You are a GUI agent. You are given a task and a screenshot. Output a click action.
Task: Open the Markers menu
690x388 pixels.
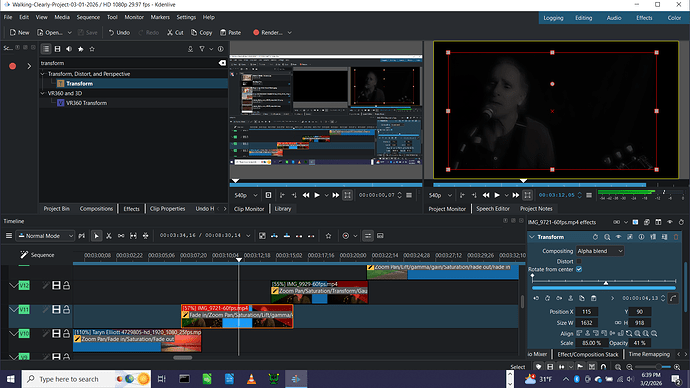[x=160, y=17]
